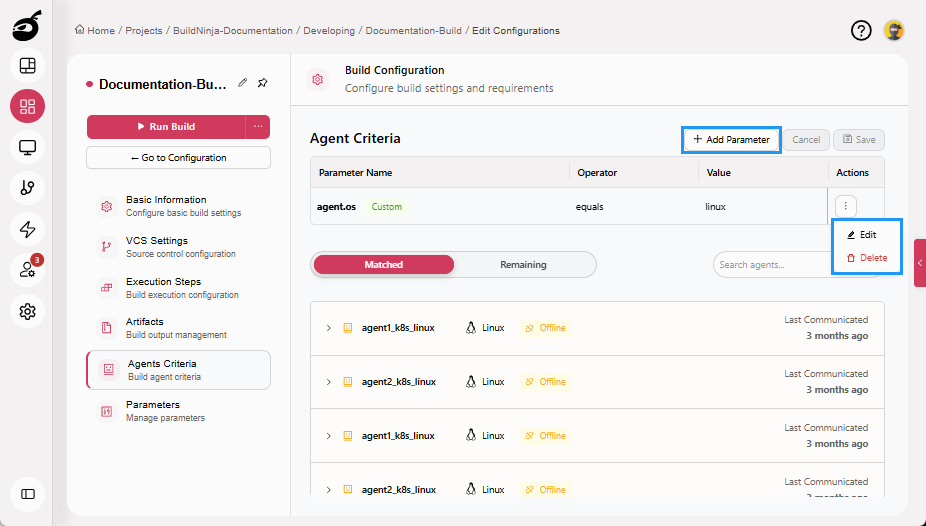Click the first agent1_k8s_linux agent icon
The image size is (926, 526).
pos(348,328)
